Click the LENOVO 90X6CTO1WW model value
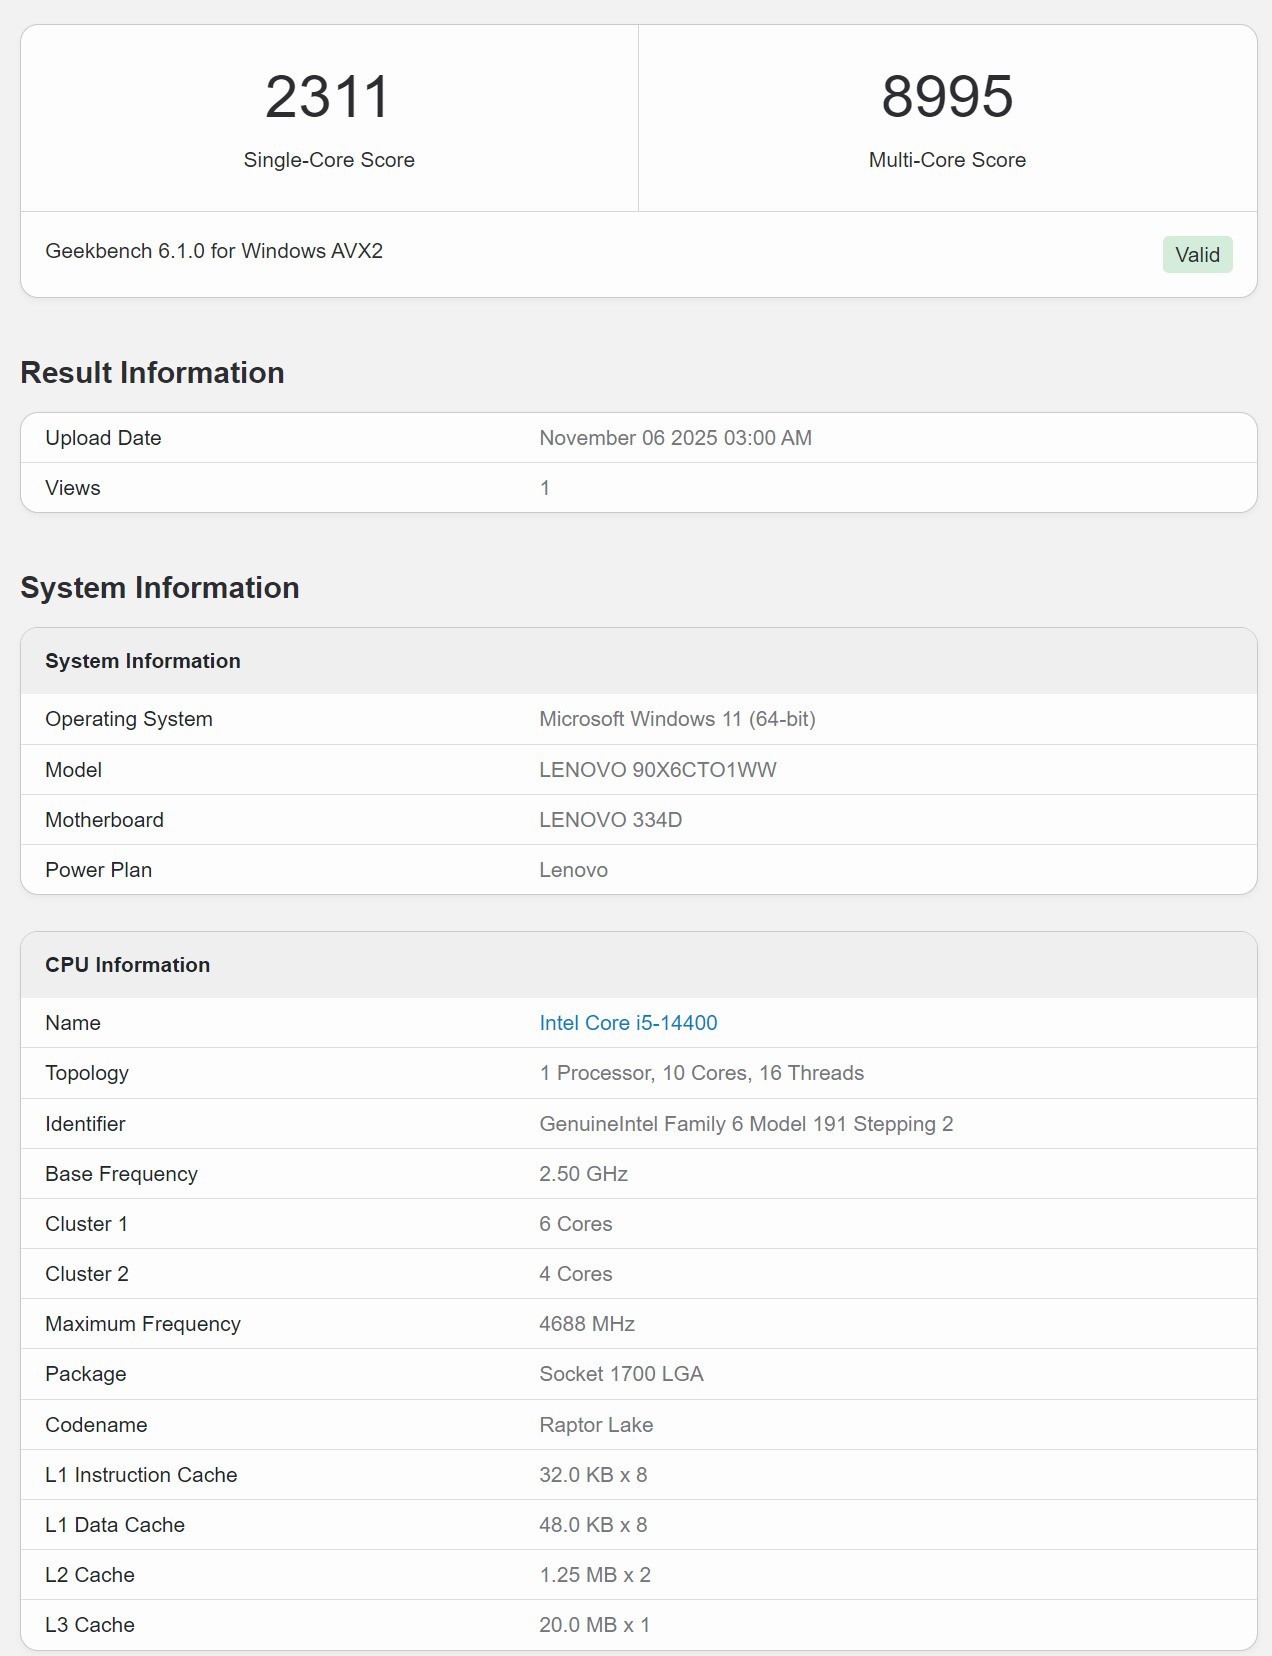The height and width of the screenshot is (1656, 1272). [657, 770]
